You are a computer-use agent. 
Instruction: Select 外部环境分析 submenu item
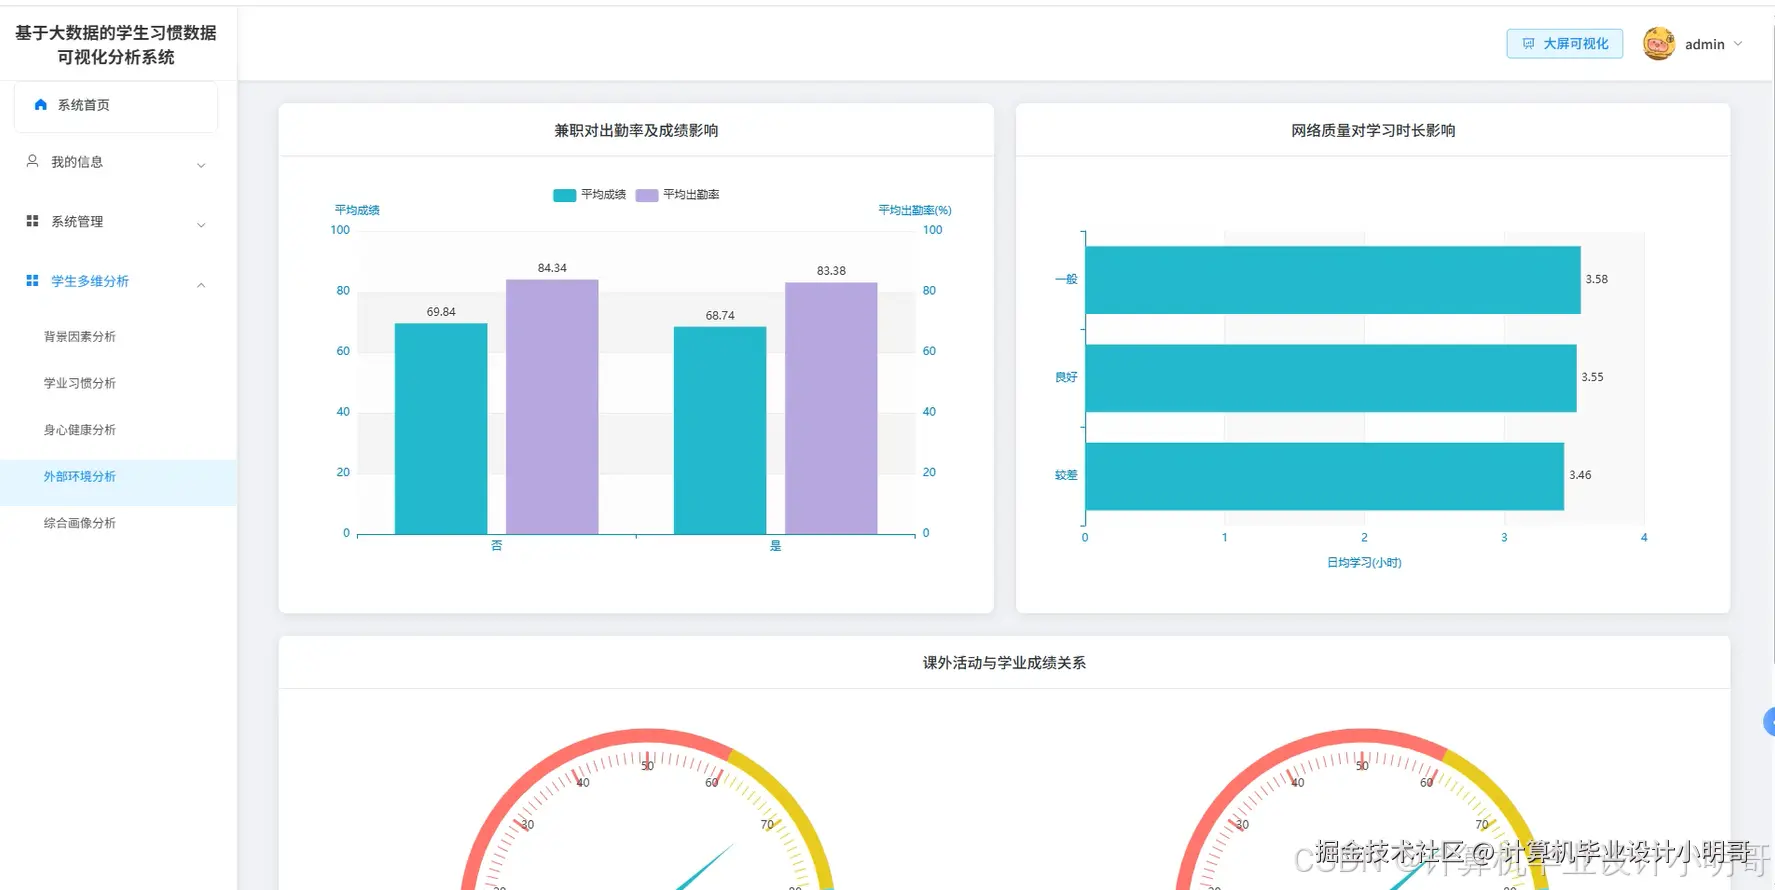118,482
